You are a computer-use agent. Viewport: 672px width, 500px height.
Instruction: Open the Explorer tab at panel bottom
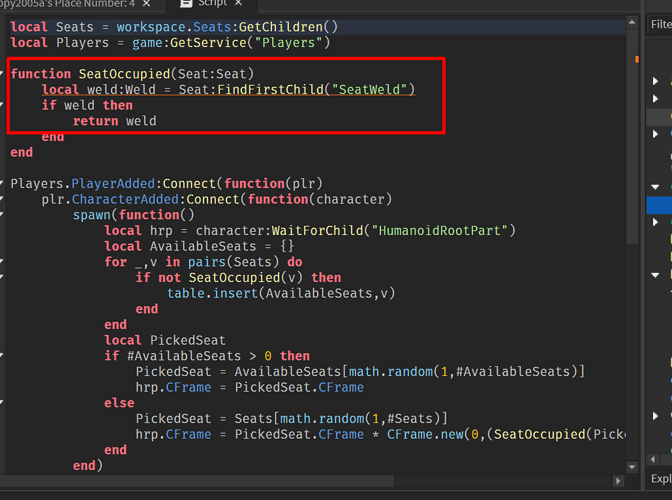coord(661,478)
